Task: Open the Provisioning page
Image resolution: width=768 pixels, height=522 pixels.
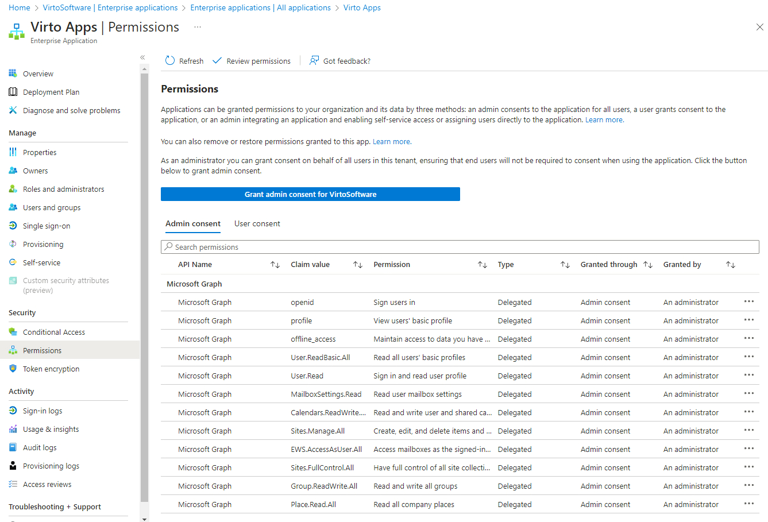Action: tap(43, 244)
